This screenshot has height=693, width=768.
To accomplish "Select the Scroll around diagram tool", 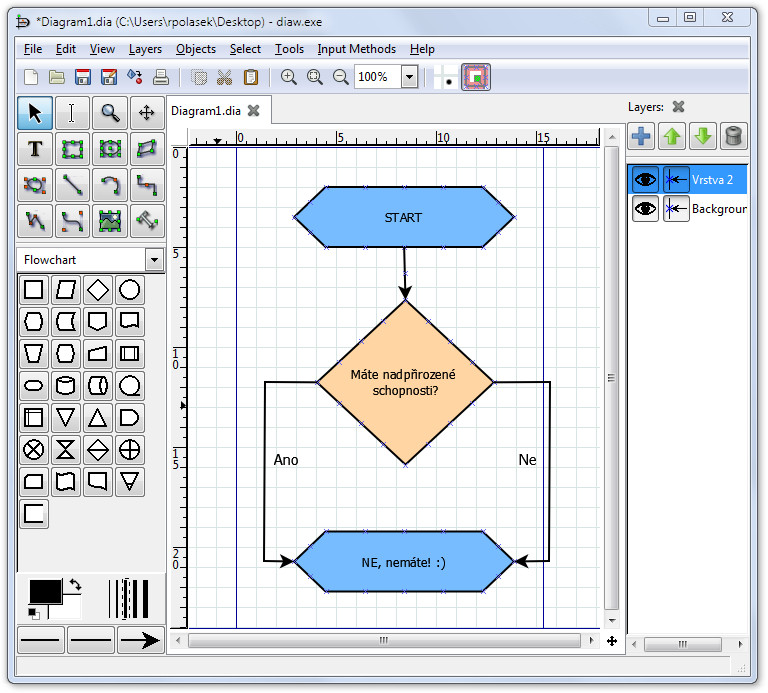I will 147,113.
